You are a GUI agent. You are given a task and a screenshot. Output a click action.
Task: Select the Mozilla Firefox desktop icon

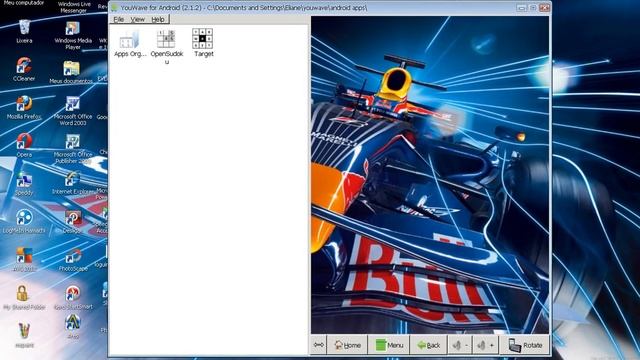(24, 107)
